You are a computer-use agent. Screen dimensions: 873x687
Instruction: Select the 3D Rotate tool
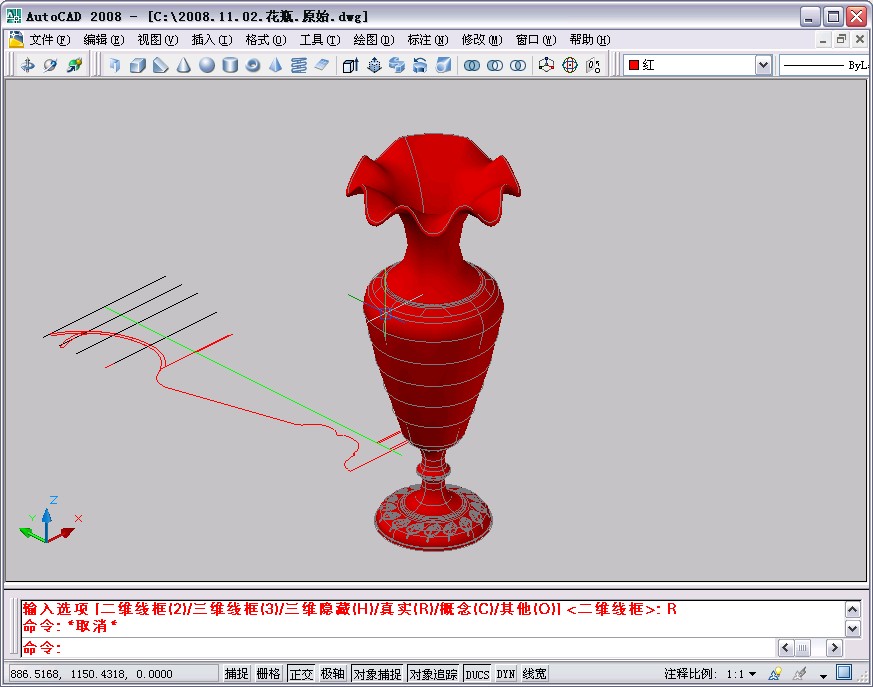tap(570, 65)
